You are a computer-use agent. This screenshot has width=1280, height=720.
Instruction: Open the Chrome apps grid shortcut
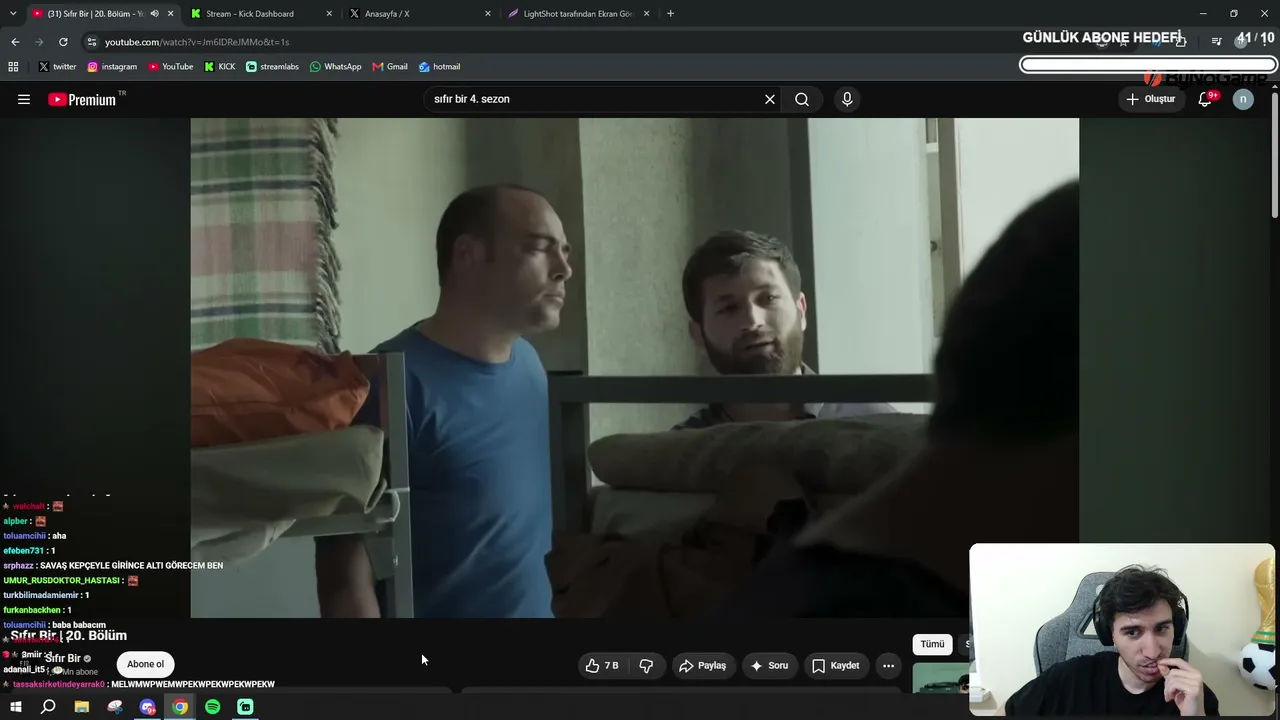coord(13,67)
